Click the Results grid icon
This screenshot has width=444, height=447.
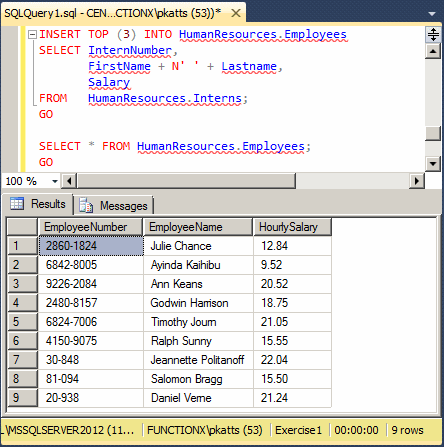click(x=17, y=203)
